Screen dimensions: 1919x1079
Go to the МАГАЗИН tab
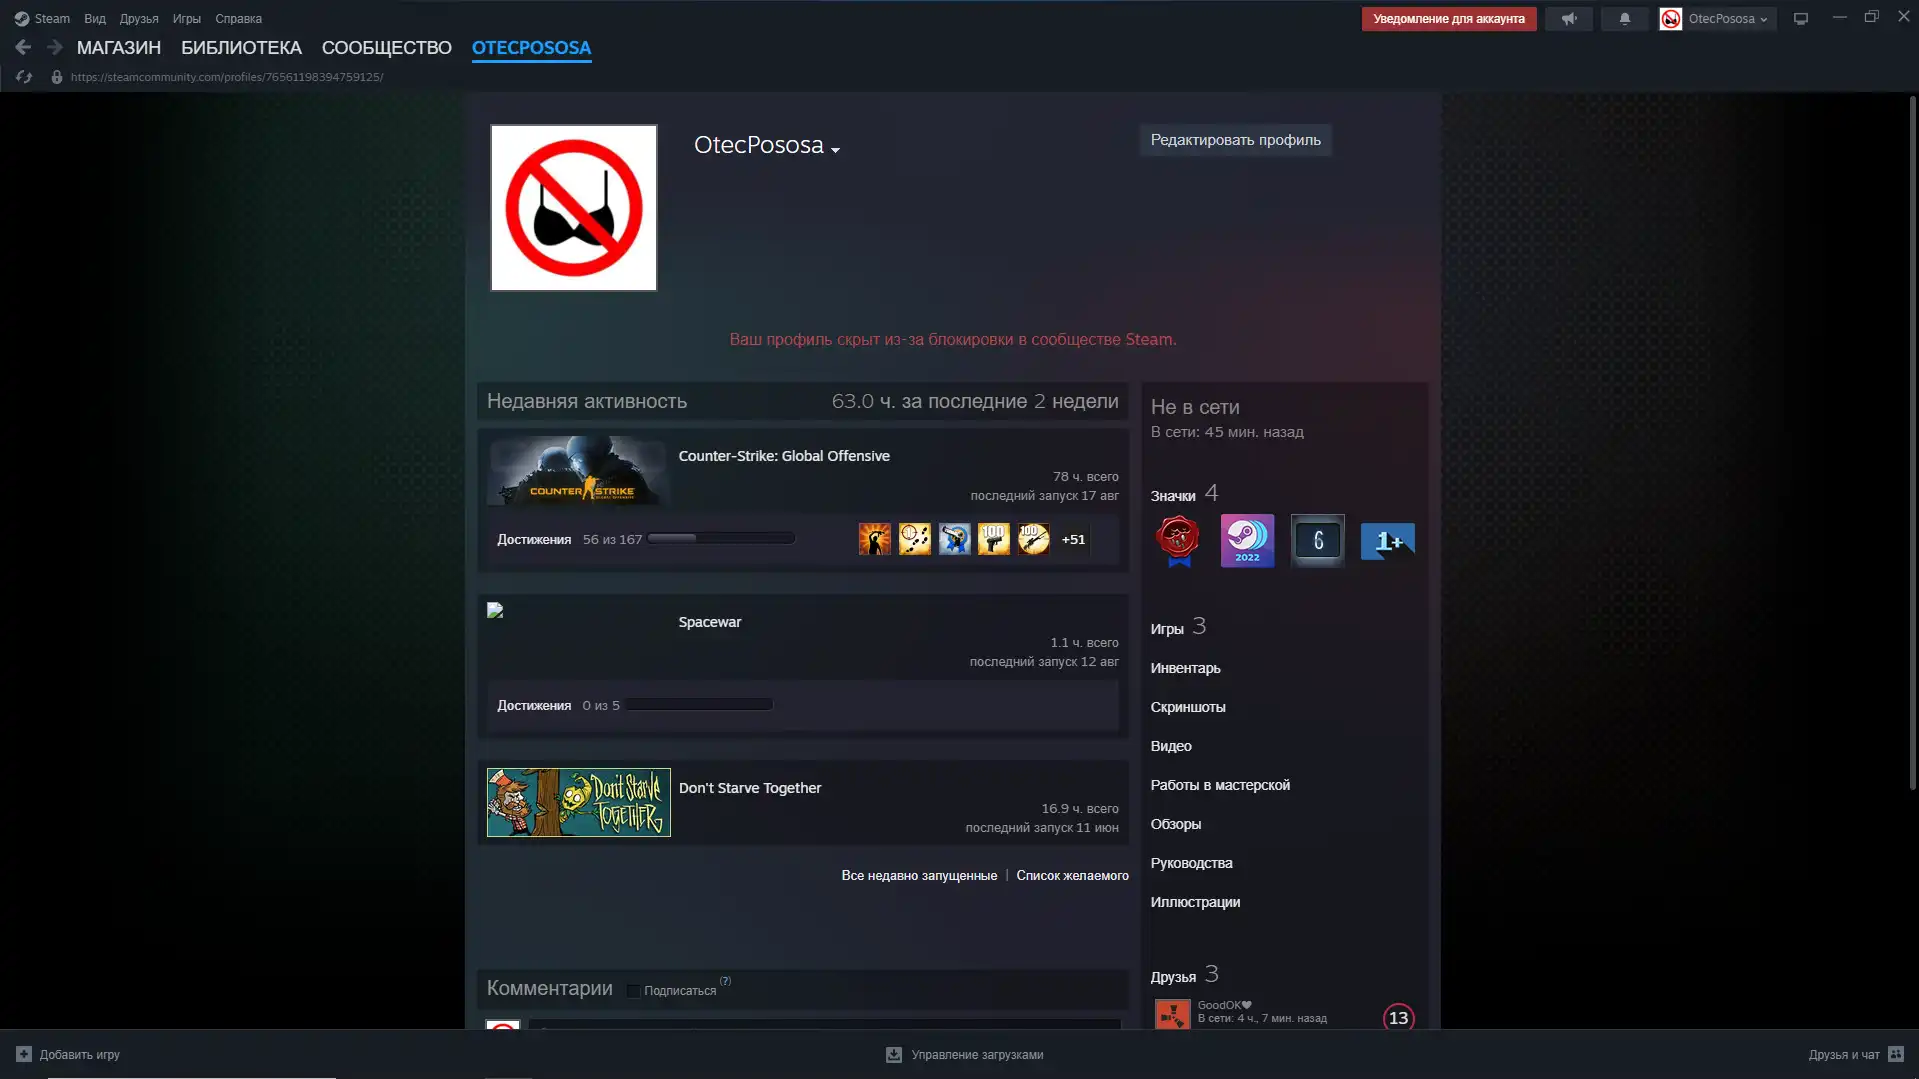119,47
